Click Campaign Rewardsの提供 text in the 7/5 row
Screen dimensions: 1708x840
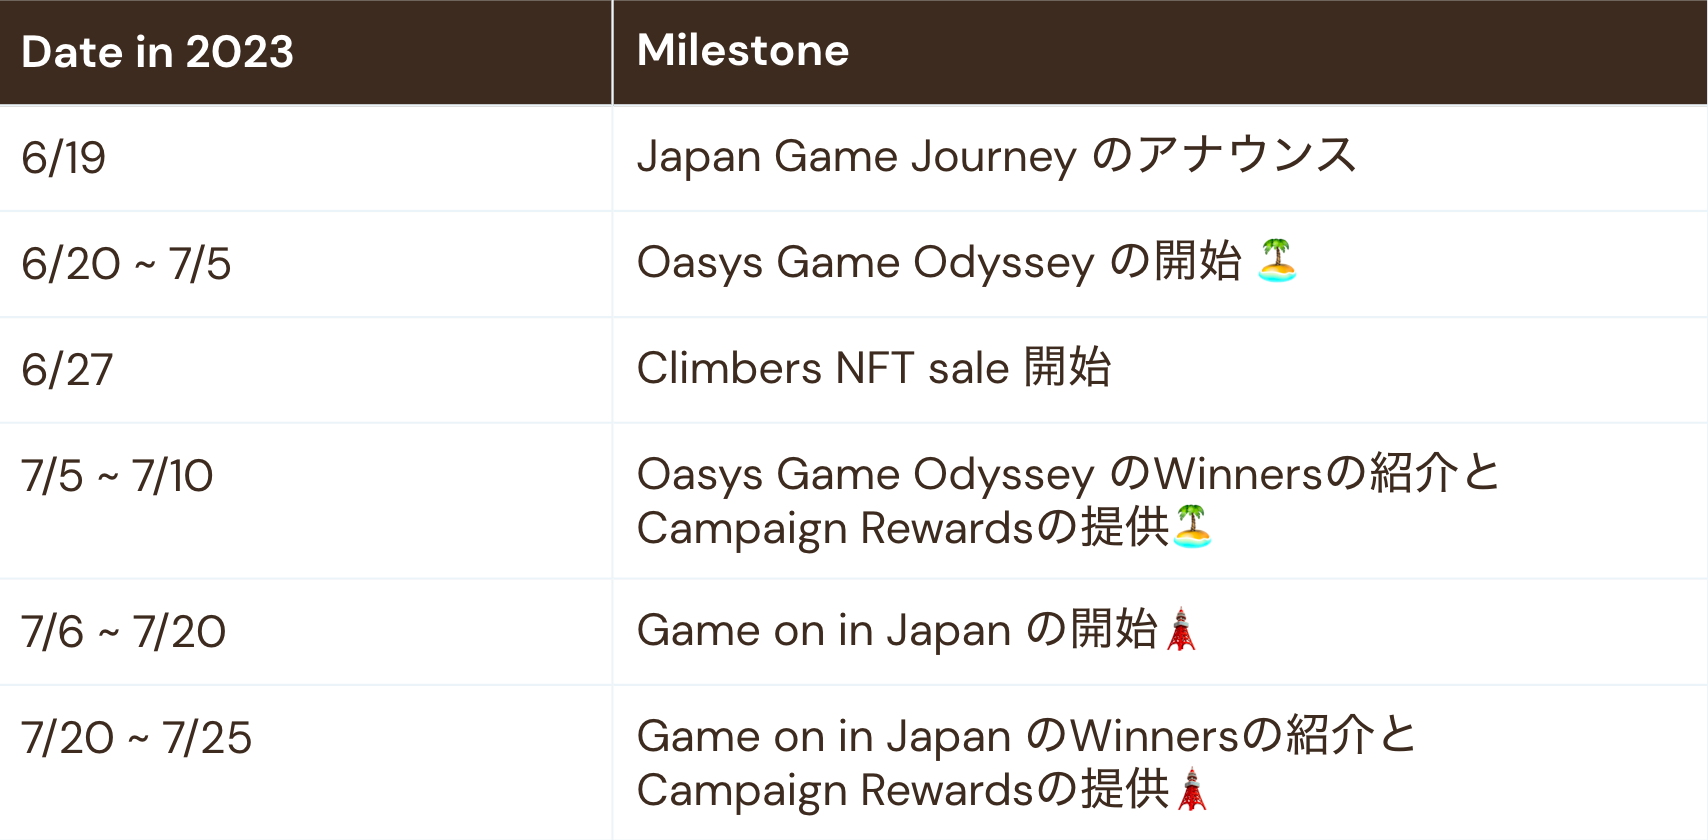pyautogui.click(x=902, y=528)
